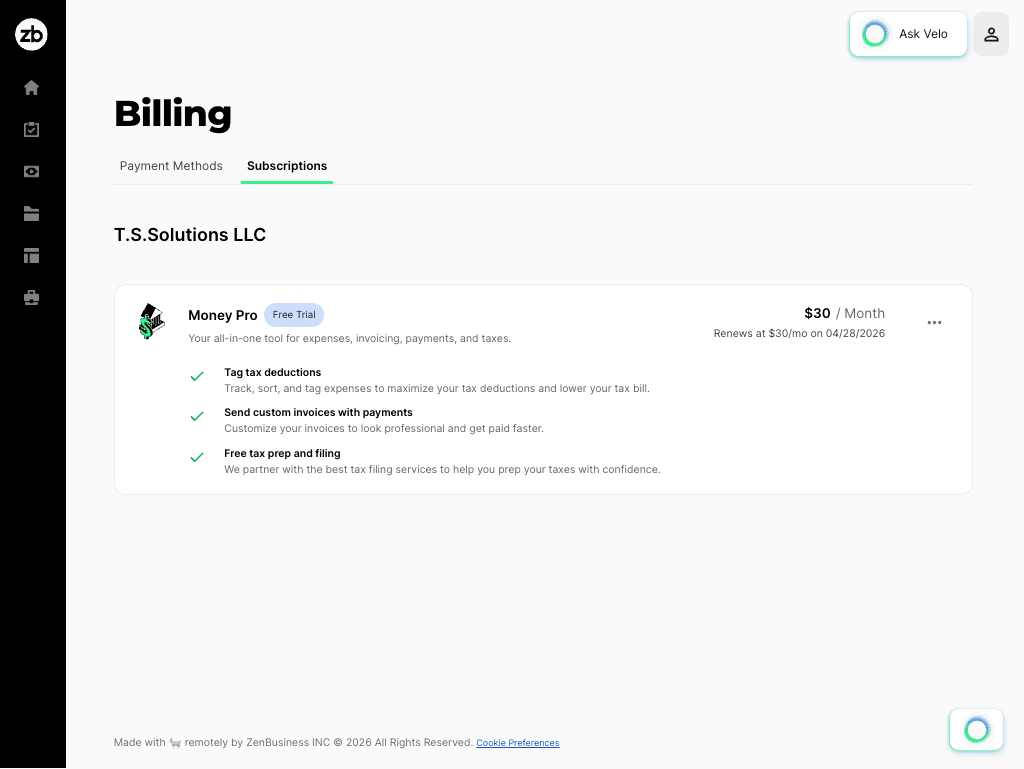Click the Free Trial badge on Money Pro
This screenshot has width=1024, height=769.
point(293,314)
